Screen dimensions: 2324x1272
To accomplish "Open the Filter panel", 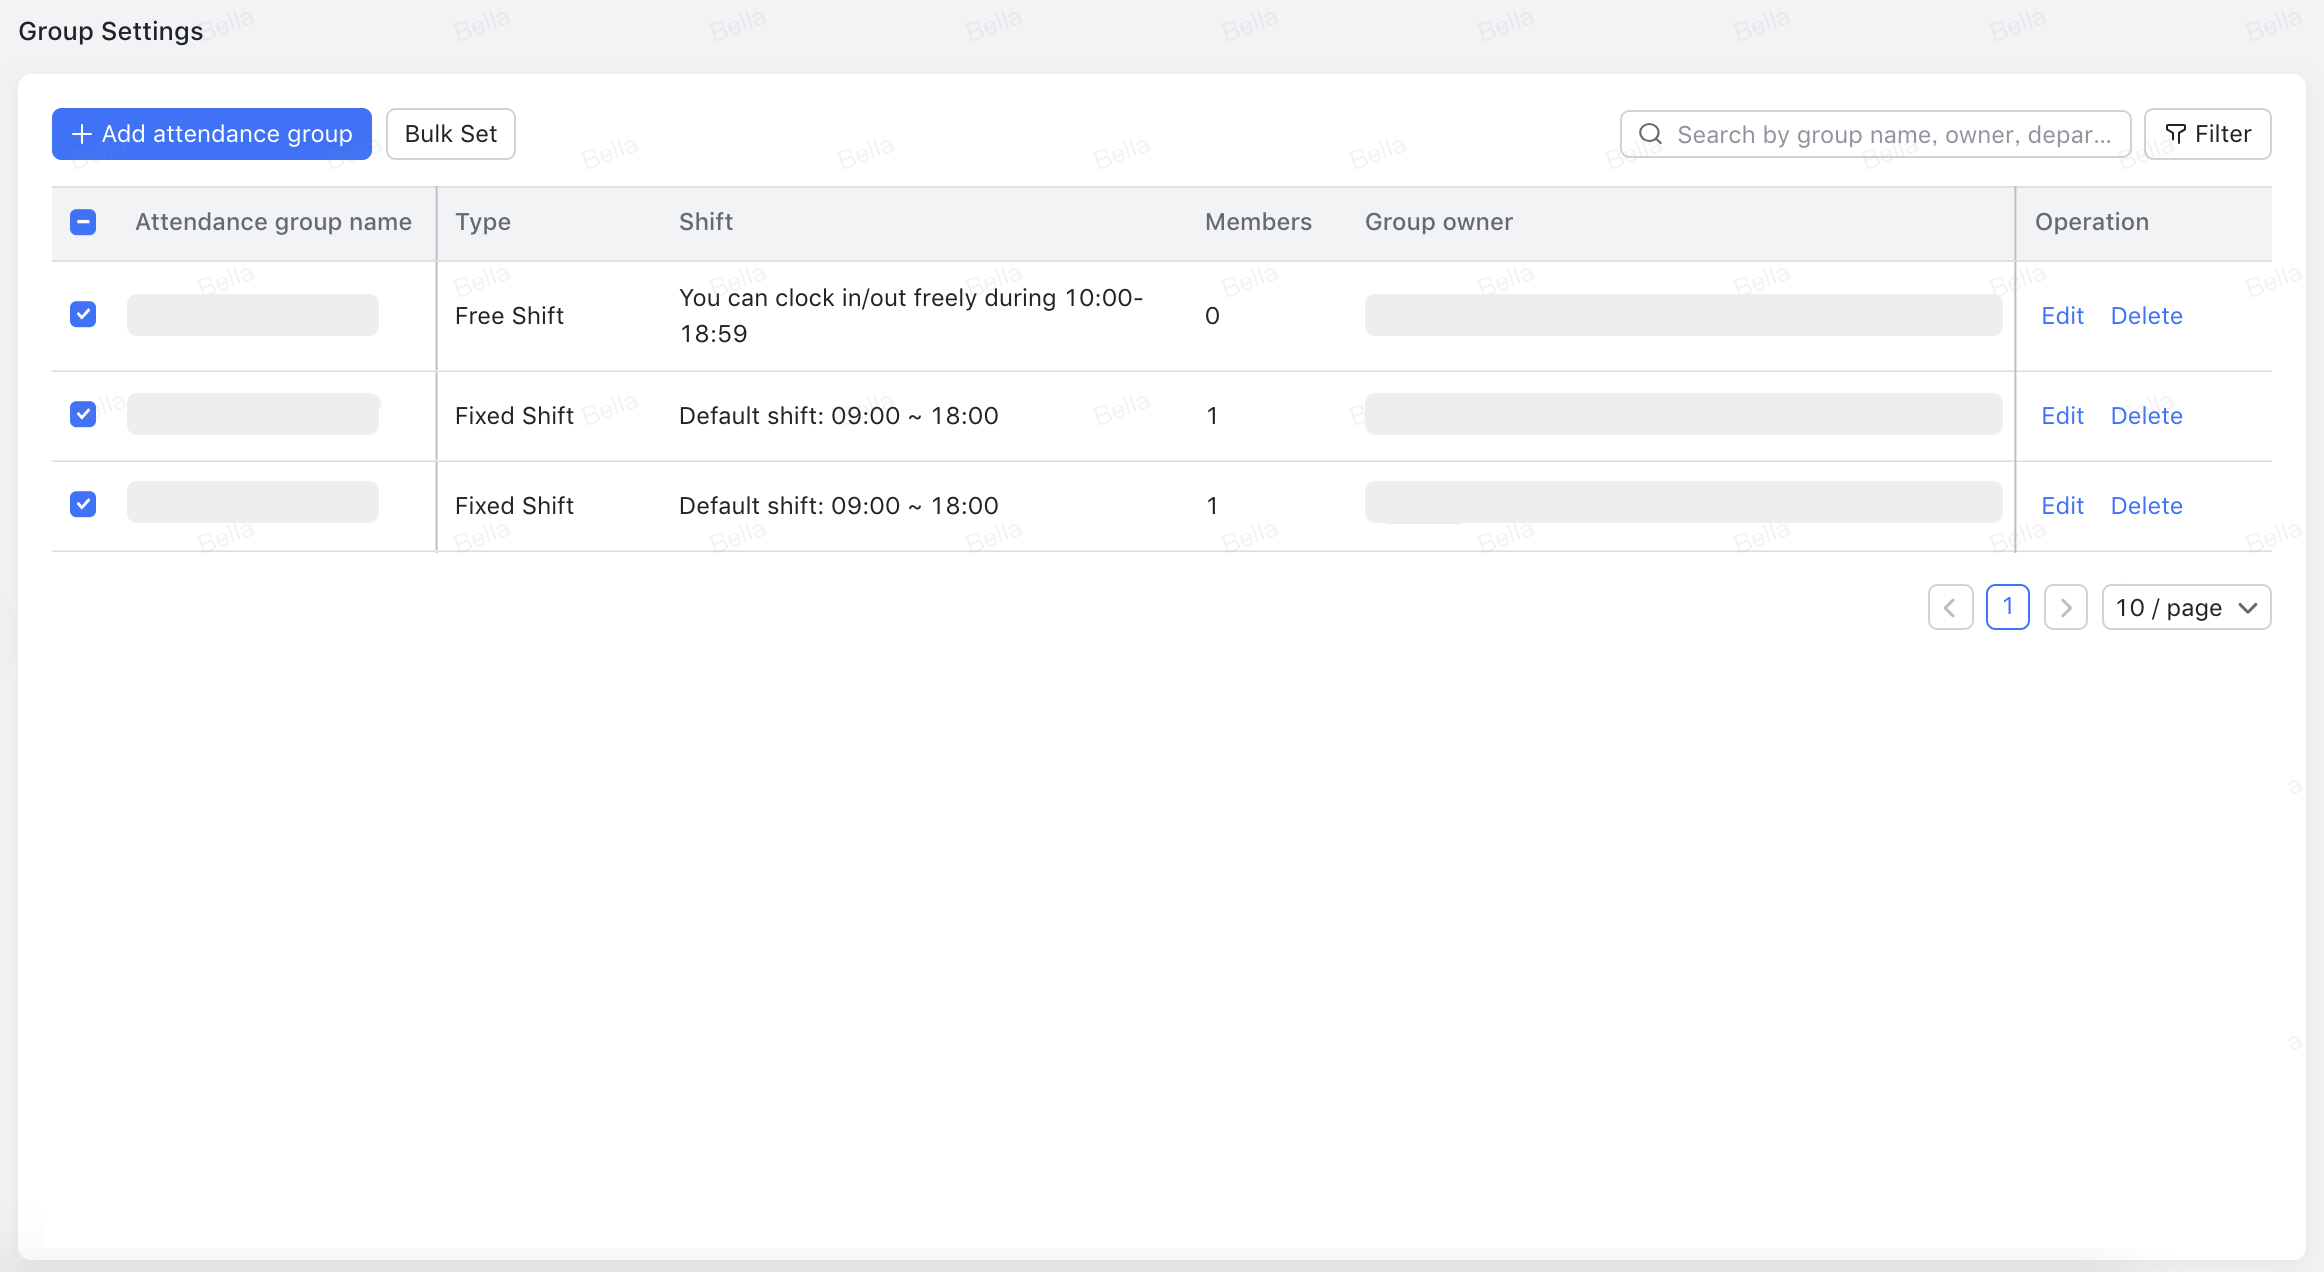I will [x=2207, y=133].
